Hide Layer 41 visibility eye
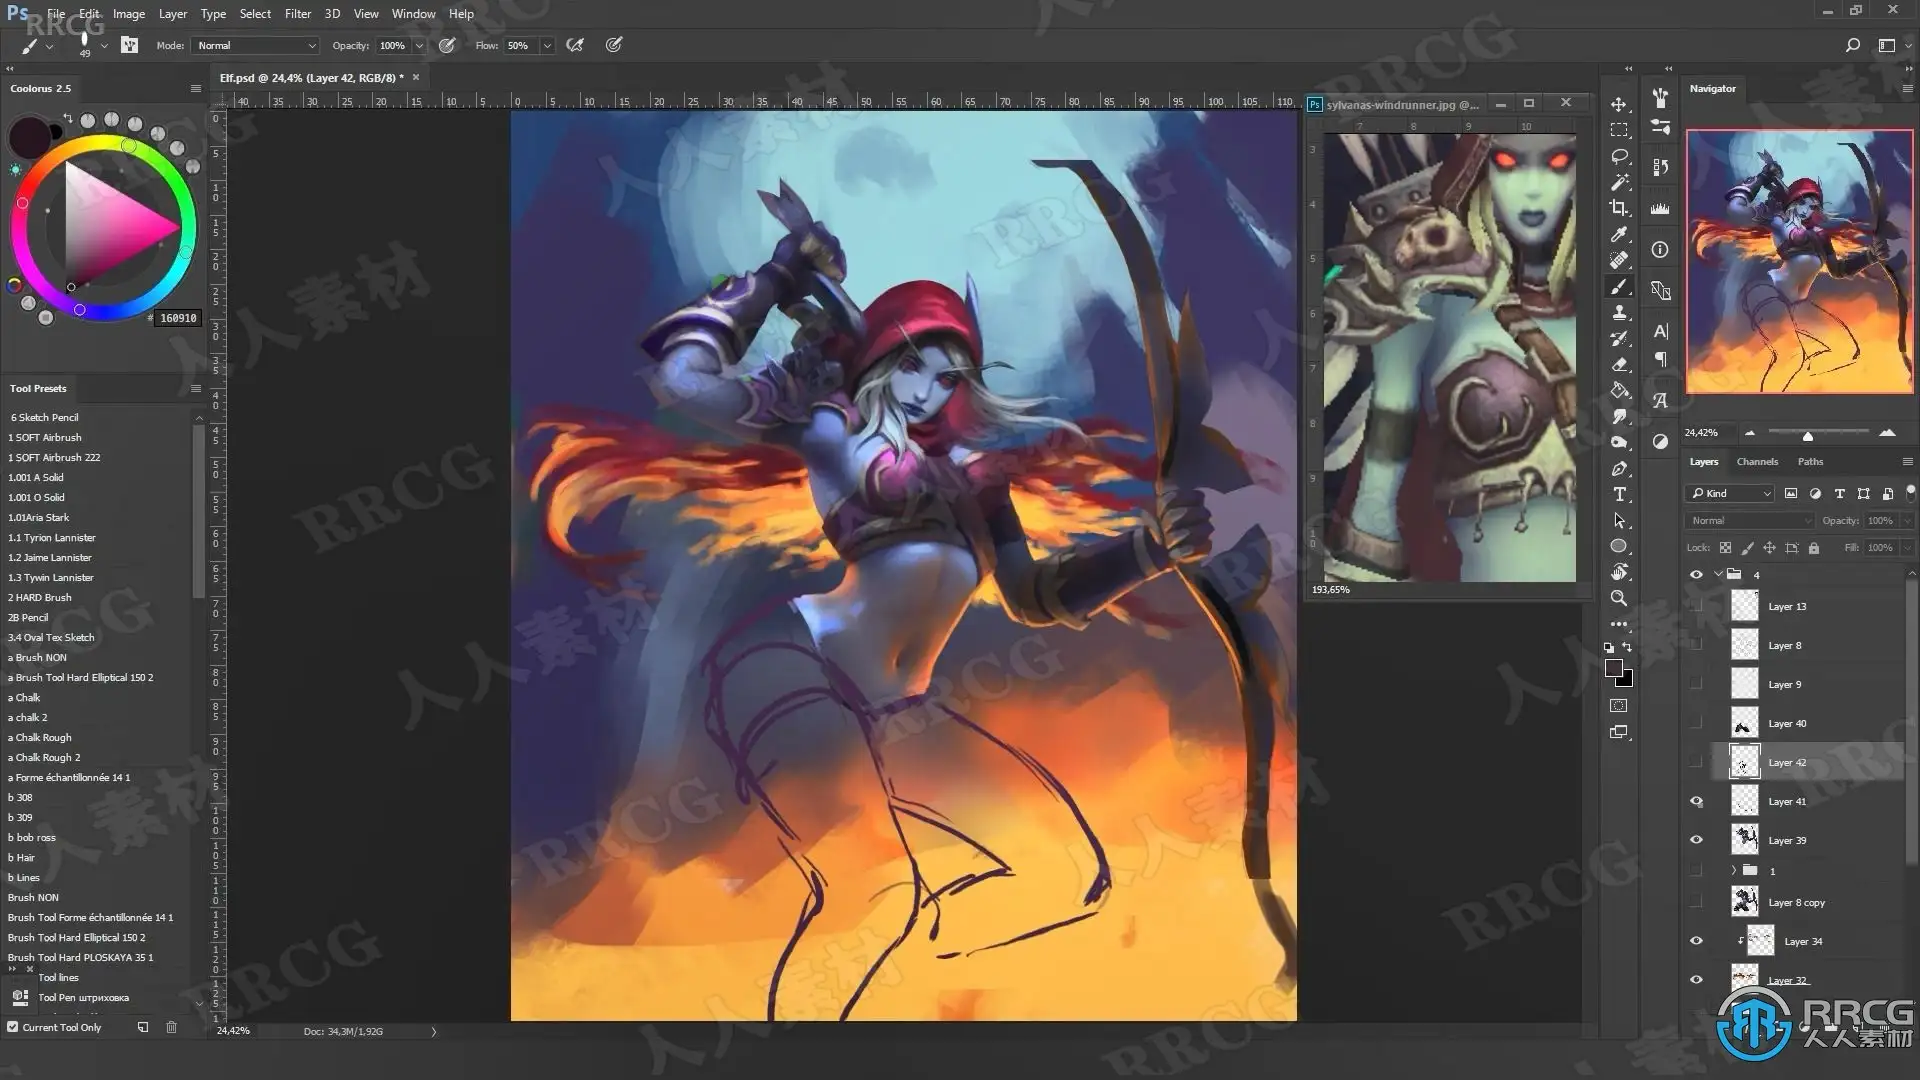Screen dimensions: 1920x1080 (1696, 801)
